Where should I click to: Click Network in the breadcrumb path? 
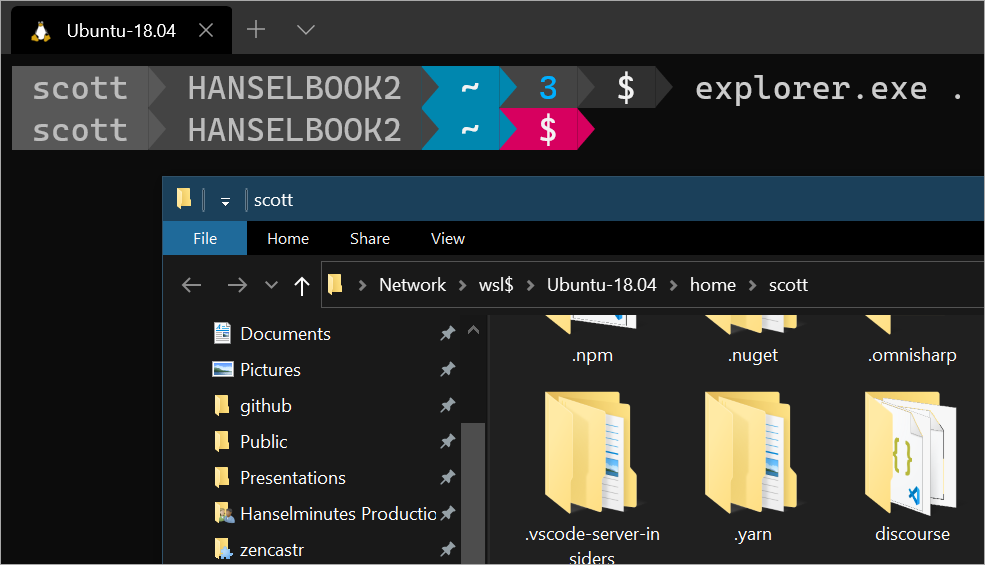pyautogui.click(x=412, y=285)
